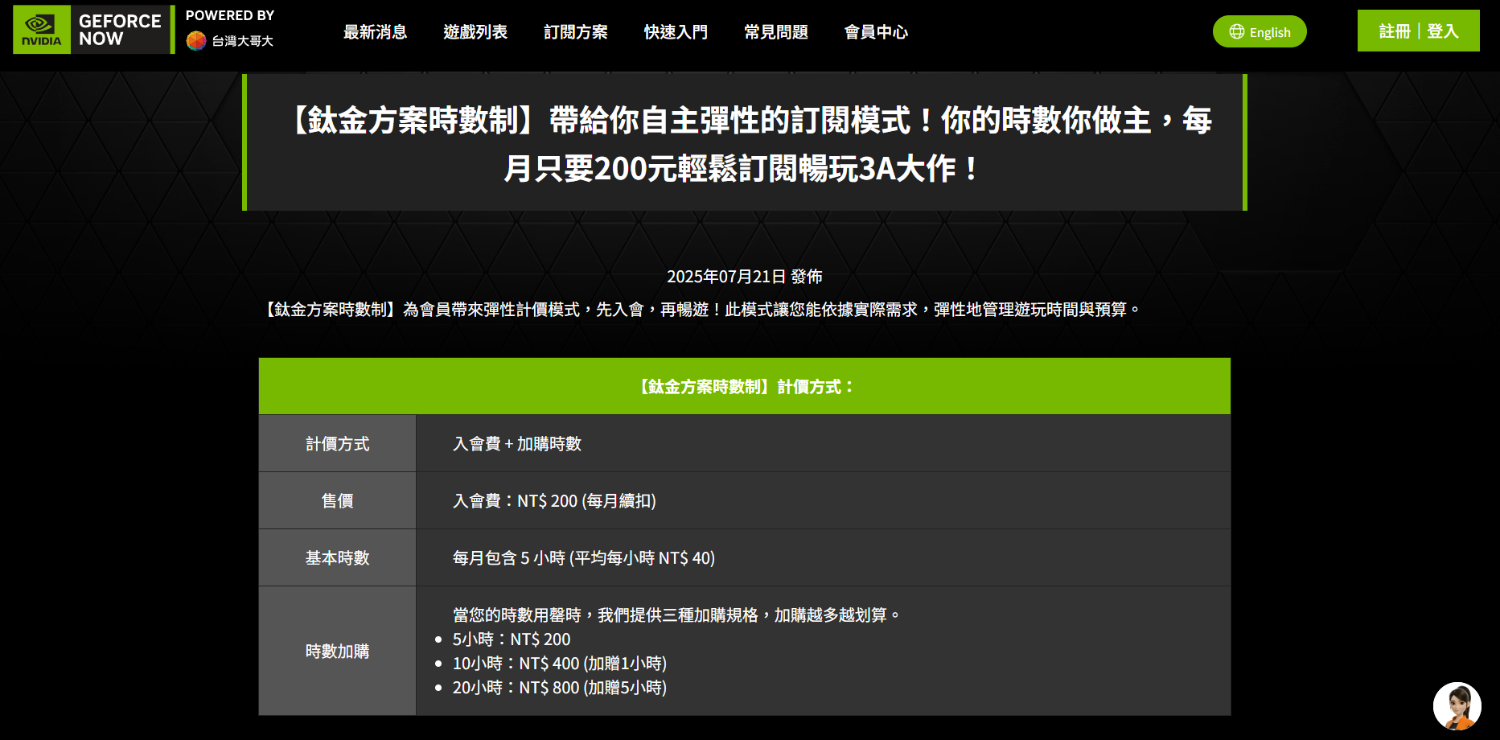Select 快速入門 navigation item
Viewport: 1500px width, 740px height.
pyautogui.click(x=676, y=32)
